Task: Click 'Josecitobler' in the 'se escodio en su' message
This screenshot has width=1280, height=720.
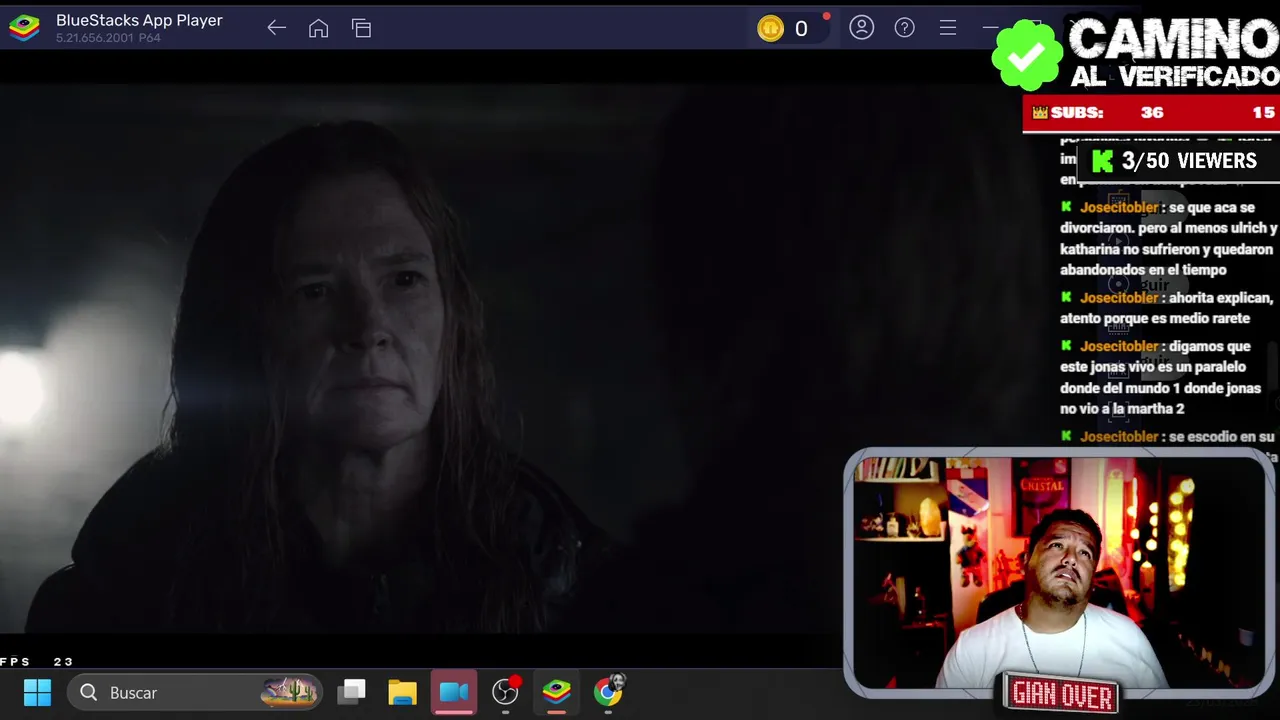Action: pyautogui.click(x=1119, y=437)
